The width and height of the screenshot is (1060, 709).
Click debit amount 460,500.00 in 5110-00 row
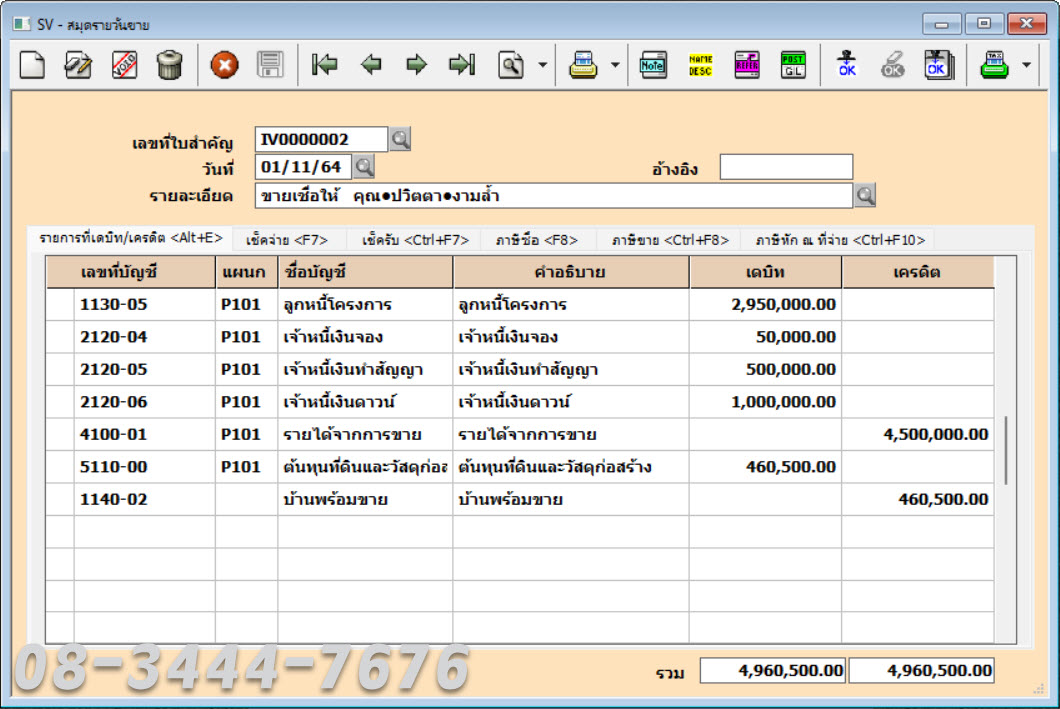766,467
